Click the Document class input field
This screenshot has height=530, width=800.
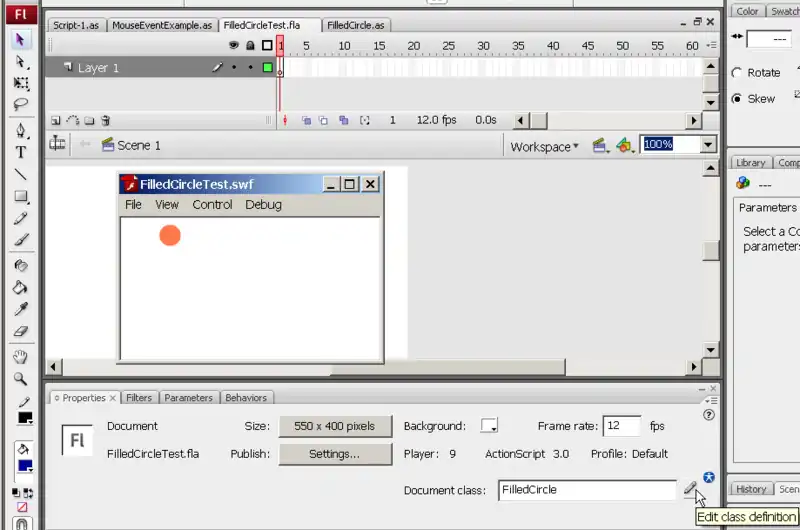pyautogui.click(x=587, y=490)
